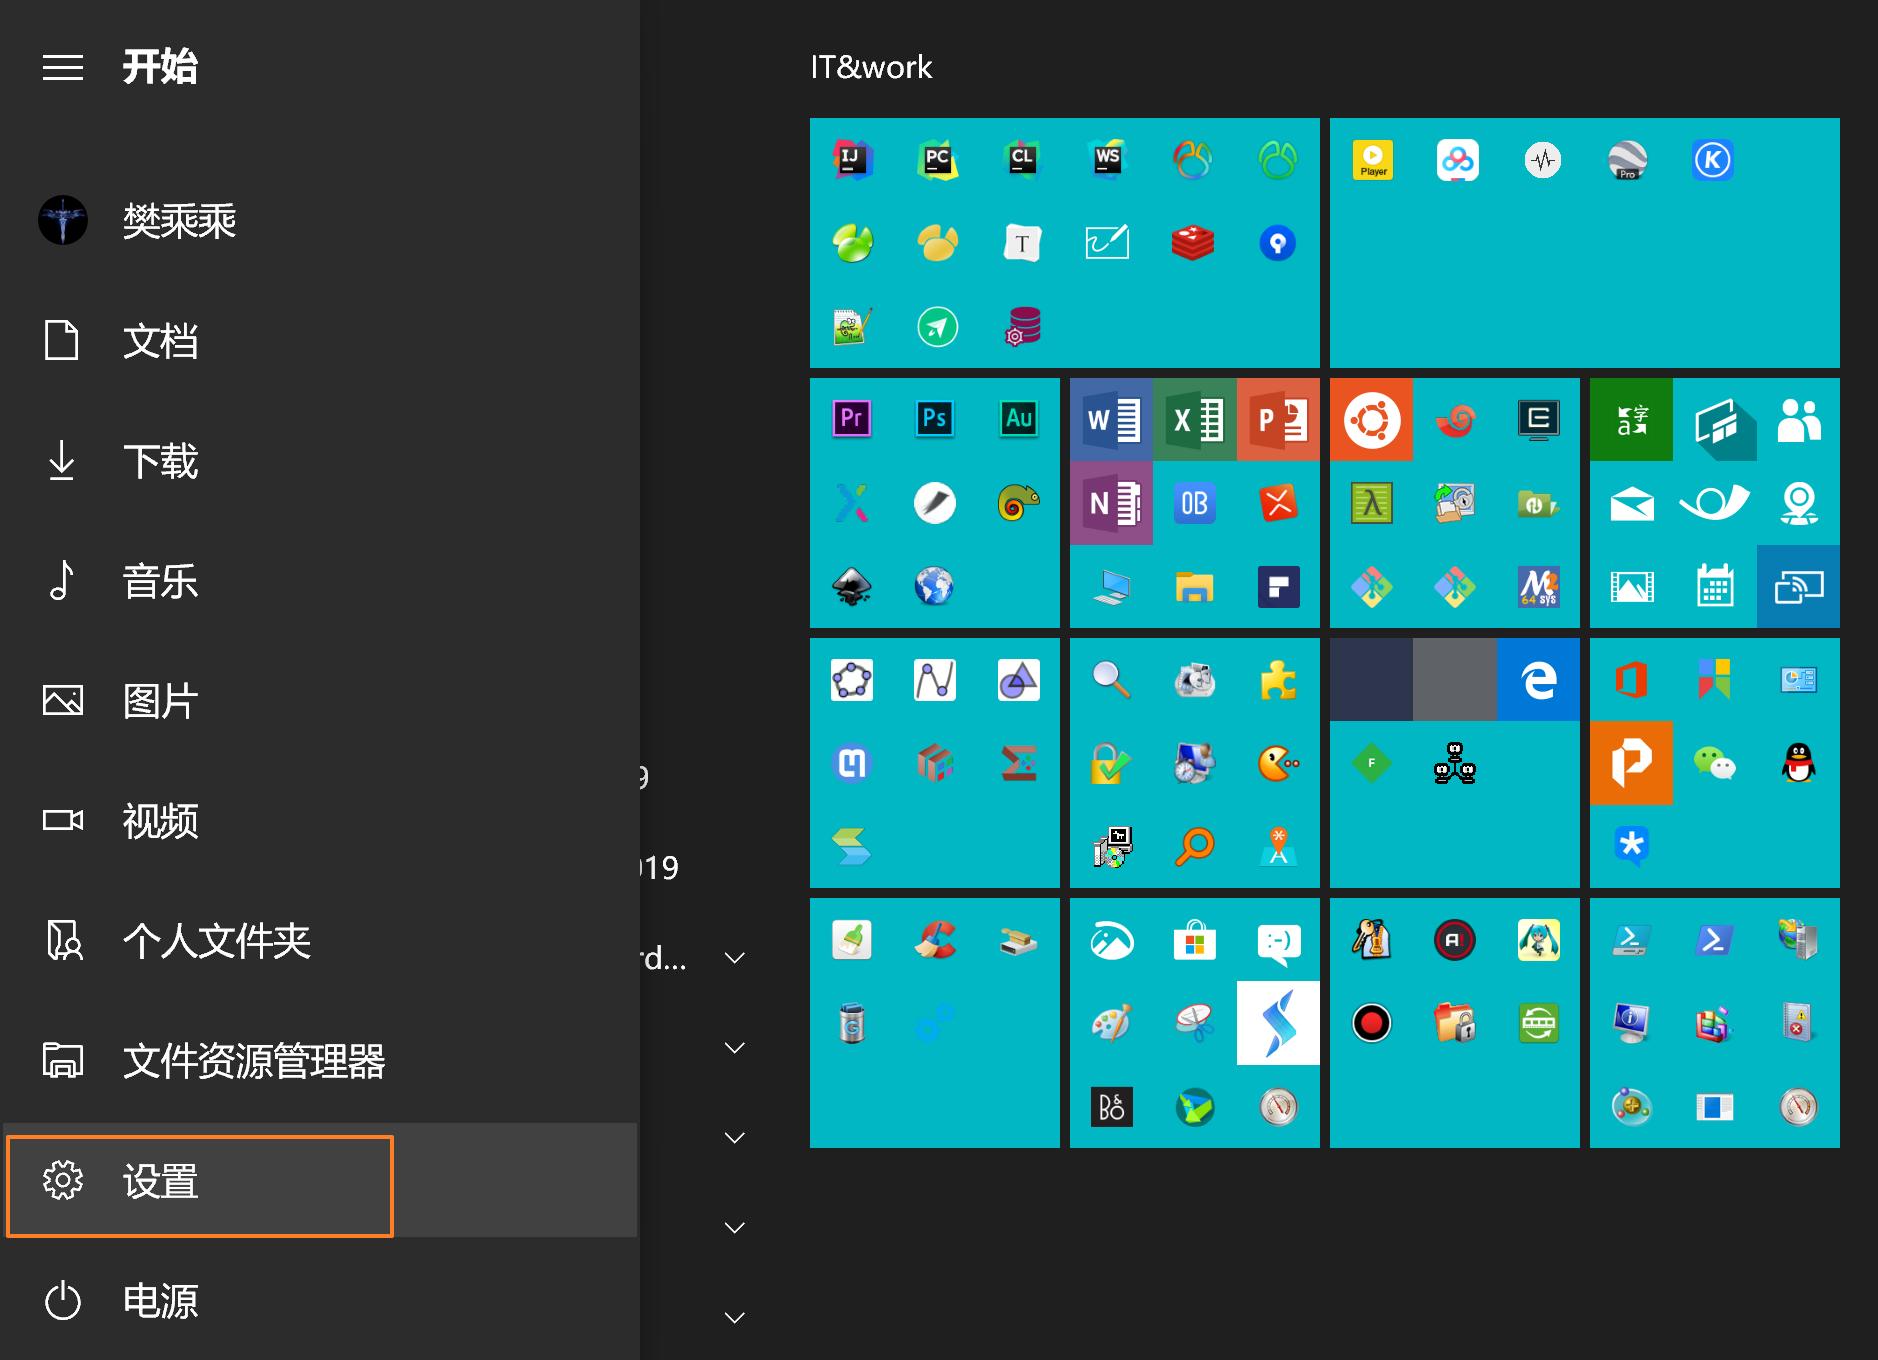Launch WeChat from the tiles
Image resolution: width=1878 pixels, height=1360 pixels.
click(x=1715, y=764)
